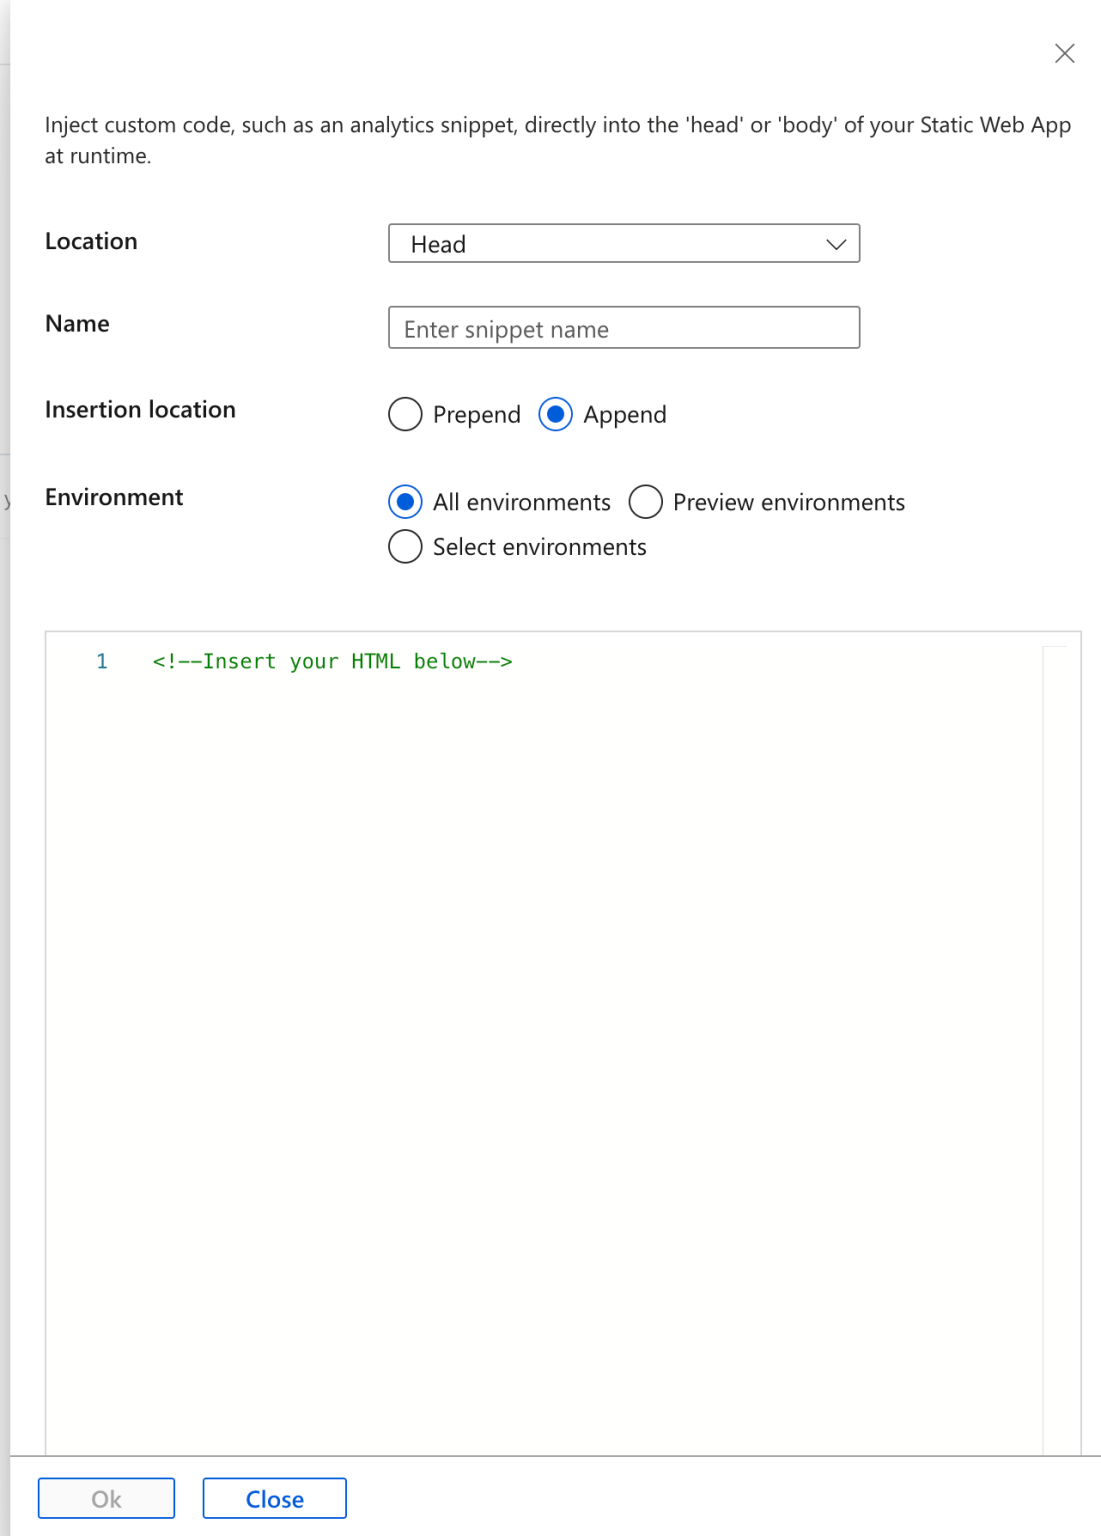Click the Enter snippet name field
1101x1536 pixels.
(x=624, y=327)
